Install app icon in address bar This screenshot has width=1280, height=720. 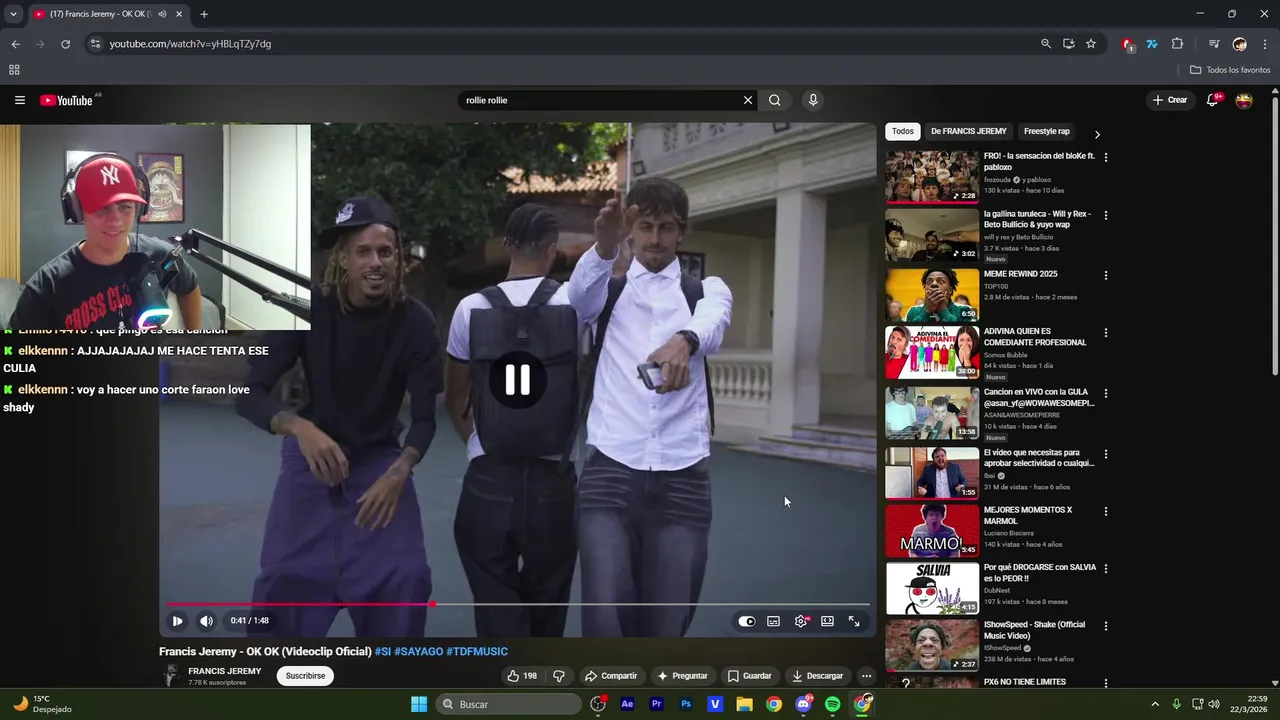pos(1069,44)
